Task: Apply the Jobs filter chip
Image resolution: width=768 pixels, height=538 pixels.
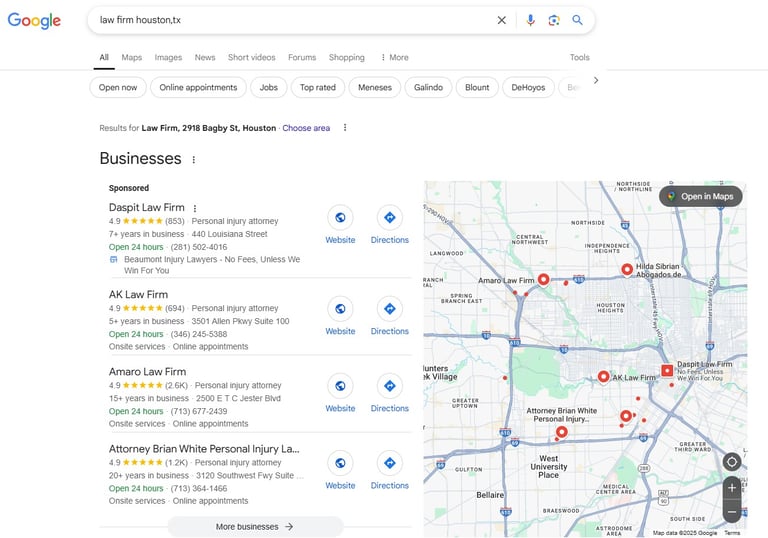Action: click(268, 87)
